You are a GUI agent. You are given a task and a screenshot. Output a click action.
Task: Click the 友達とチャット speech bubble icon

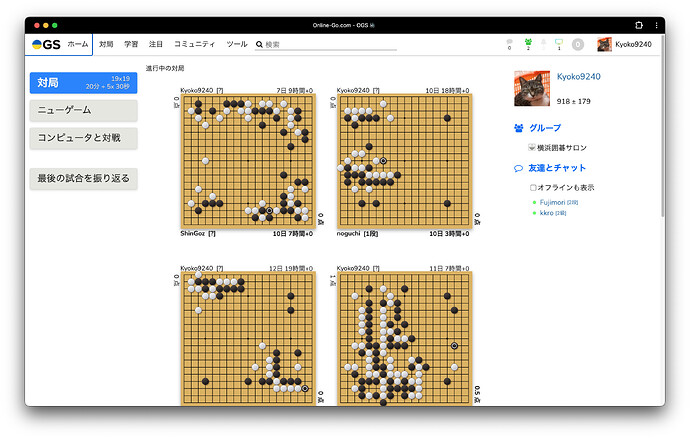click(518, 168)
